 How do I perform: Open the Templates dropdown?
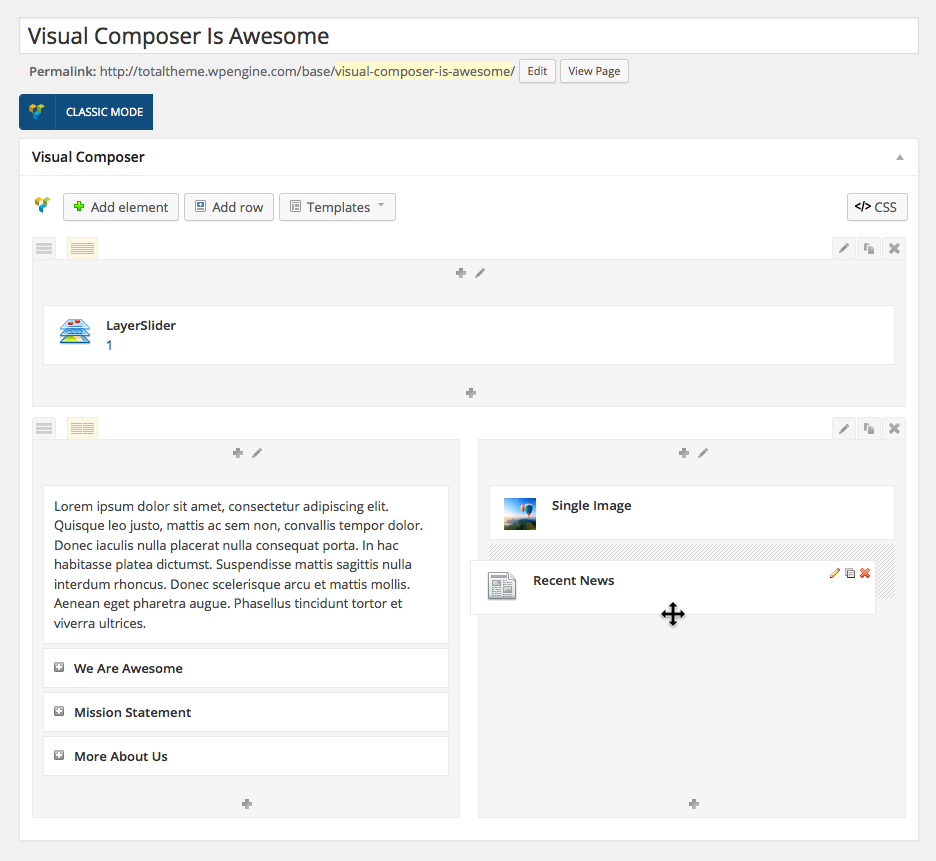[337, 207]
